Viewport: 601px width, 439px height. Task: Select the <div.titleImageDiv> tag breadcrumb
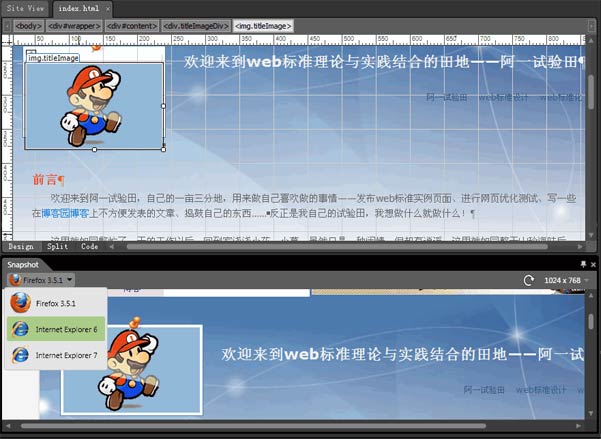click(196, 26)
